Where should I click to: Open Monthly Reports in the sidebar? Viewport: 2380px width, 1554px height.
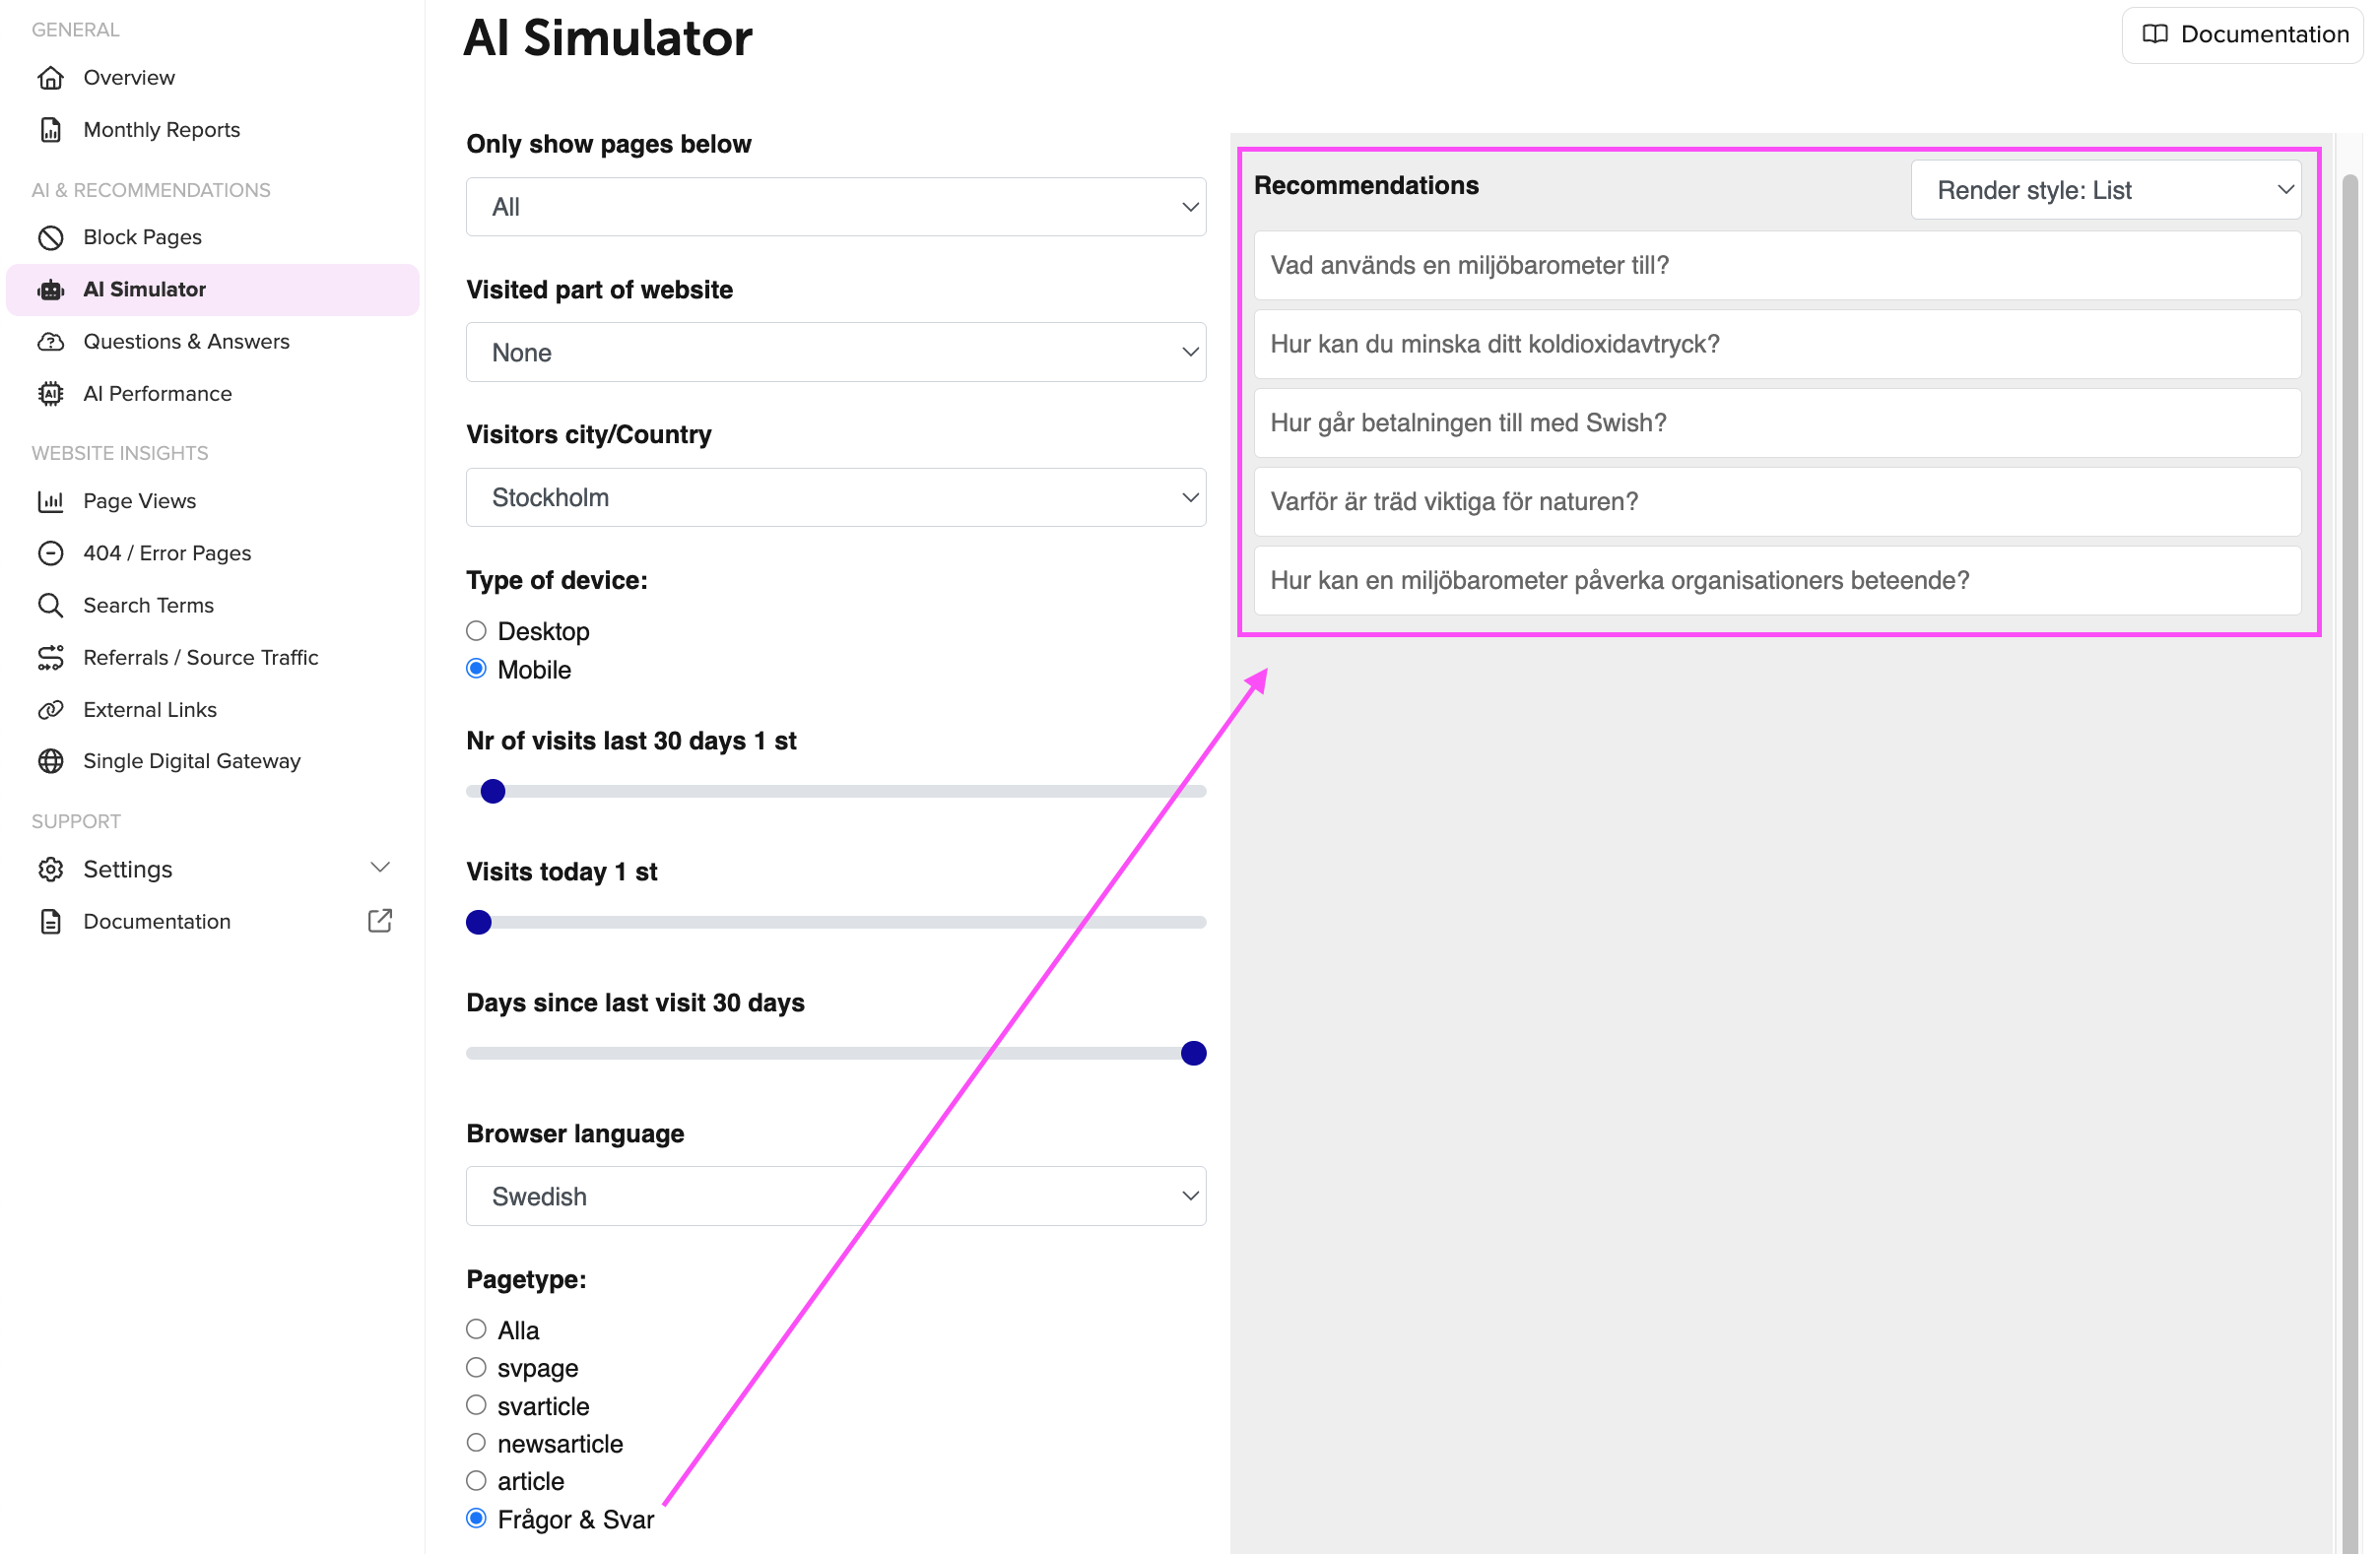pos(162,130)
